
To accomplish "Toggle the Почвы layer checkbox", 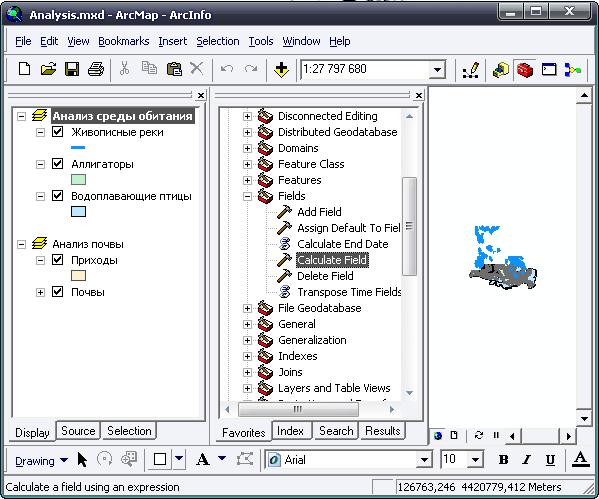I will 57,292.
